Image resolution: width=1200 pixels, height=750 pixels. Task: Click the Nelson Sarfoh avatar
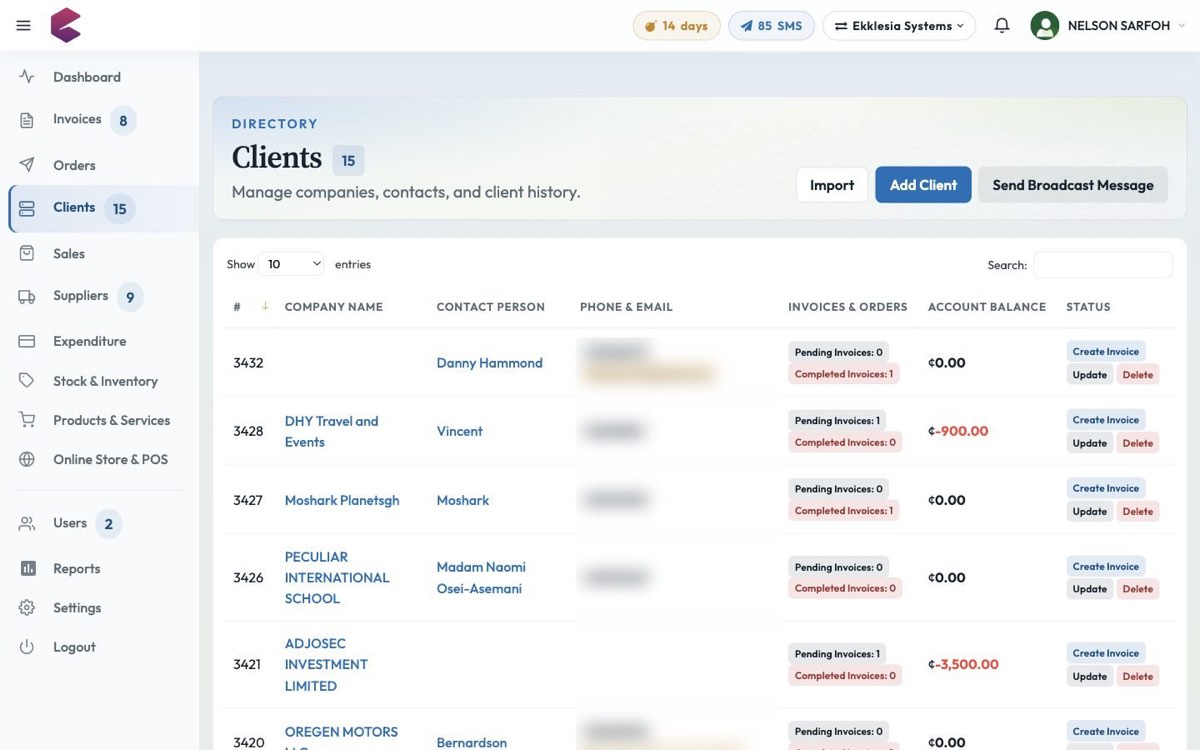coord(1045,26)
